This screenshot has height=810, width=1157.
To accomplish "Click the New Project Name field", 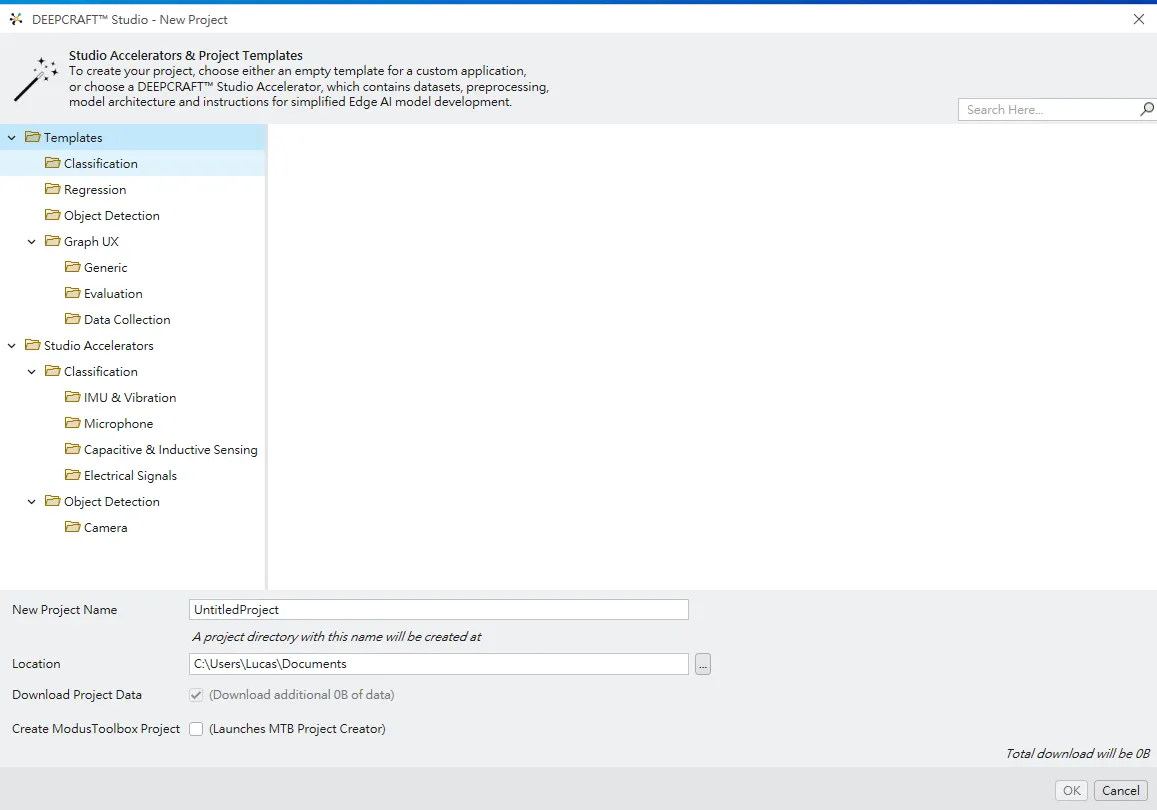I will click(x=438, y=610).
